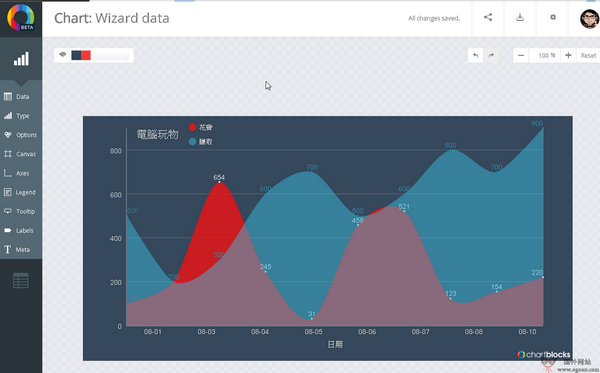The width and height of the screenshot is (600, 373).
Task: Click the 08-05 axis tick label
Action: click(313, 332)
